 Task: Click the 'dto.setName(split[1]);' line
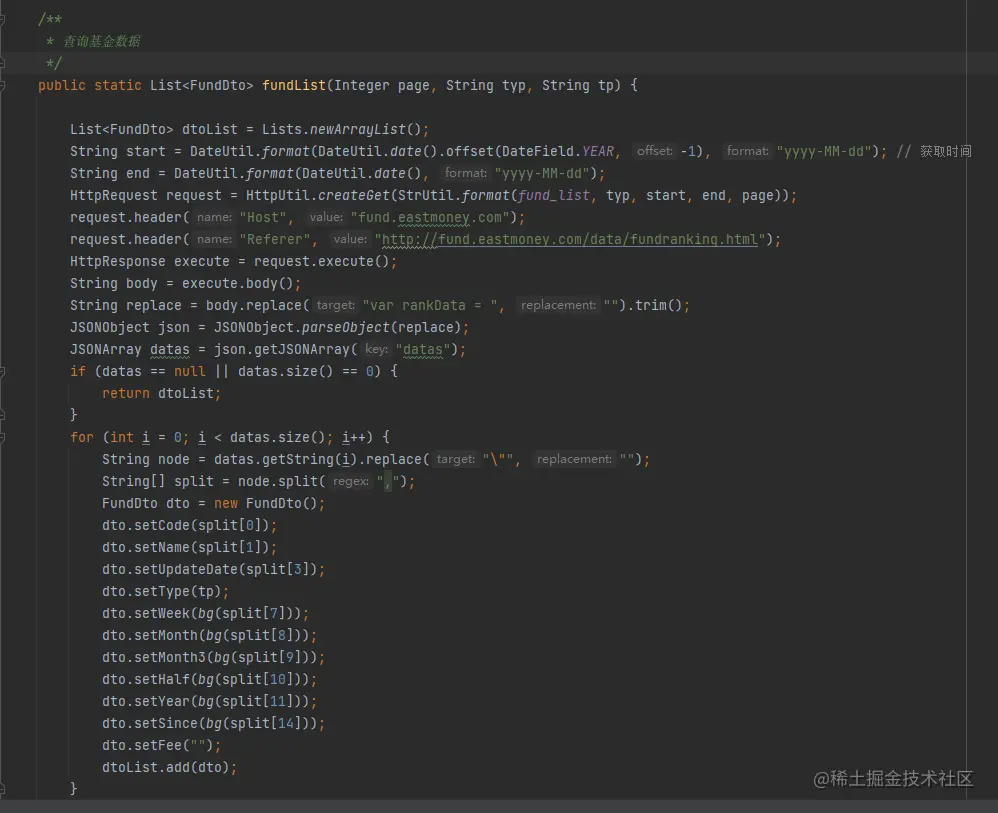click(x=190, y=548)
